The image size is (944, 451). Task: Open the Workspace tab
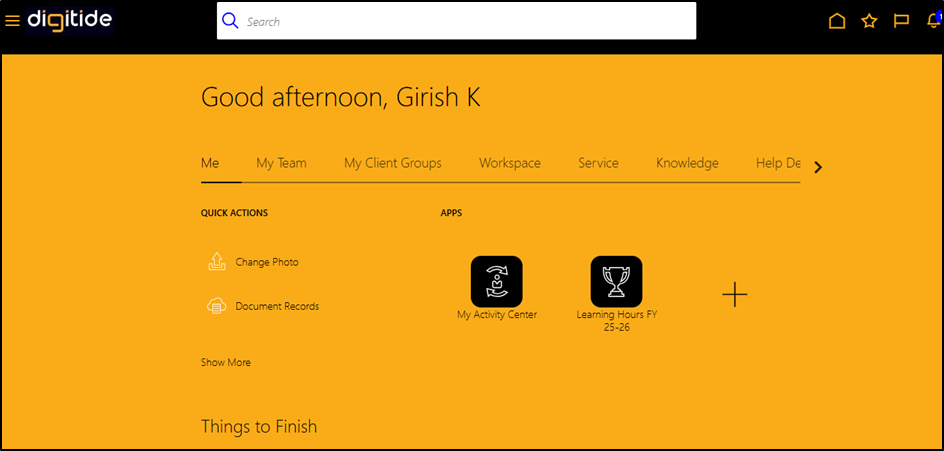509,163
